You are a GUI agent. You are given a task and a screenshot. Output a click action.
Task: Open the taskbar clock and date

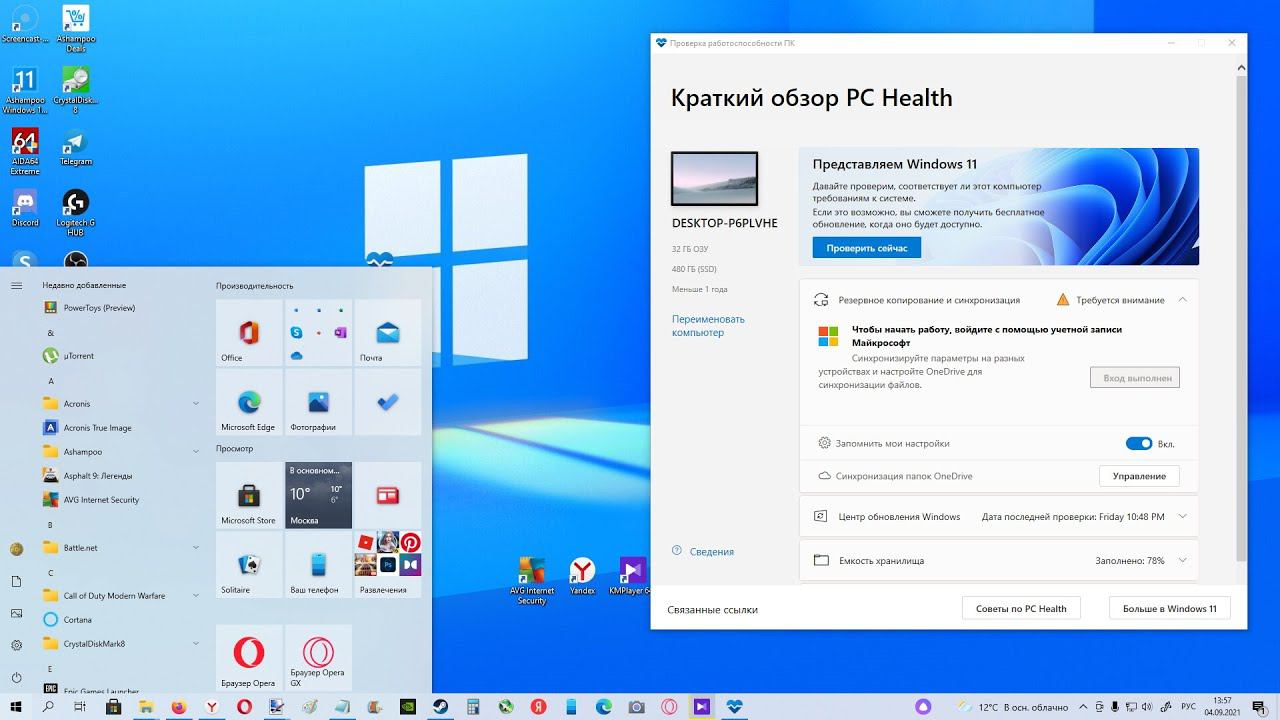[1222, 707]
